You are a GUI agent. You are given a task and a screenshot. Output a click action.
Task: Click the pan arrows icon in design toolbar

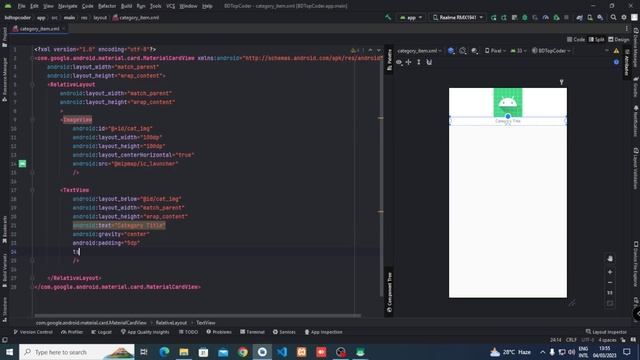click(409, 62)
